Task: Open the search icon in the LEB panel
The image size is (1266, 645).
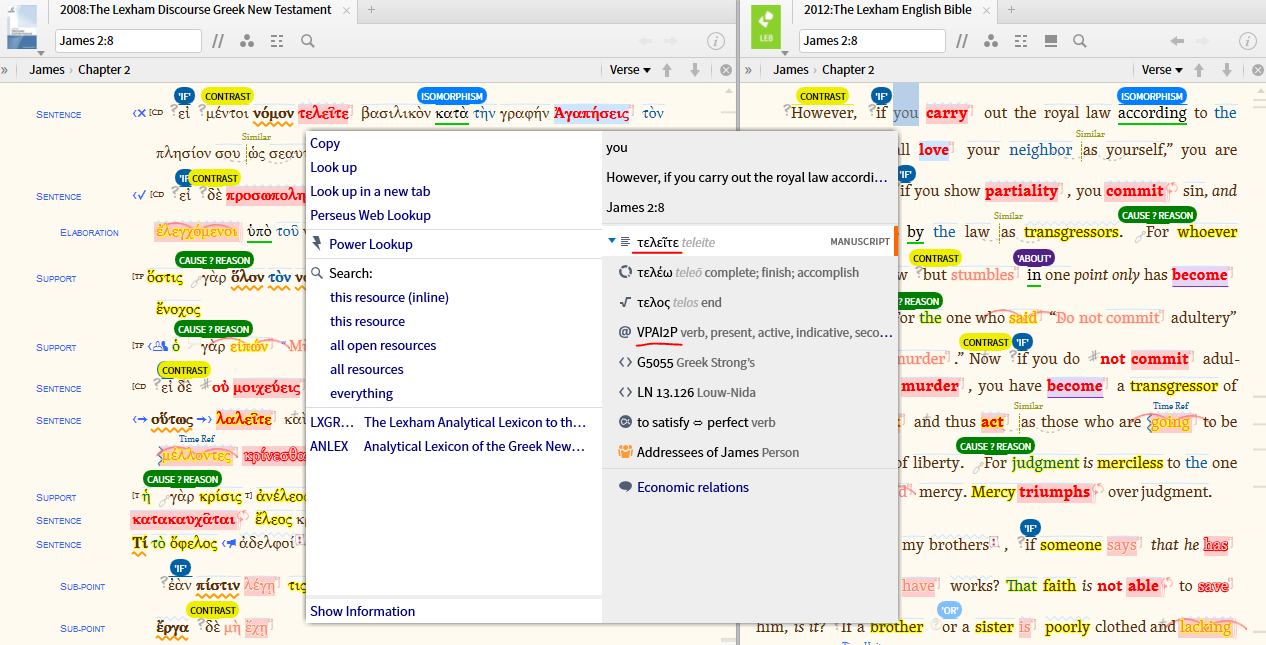Action: 1080,41
